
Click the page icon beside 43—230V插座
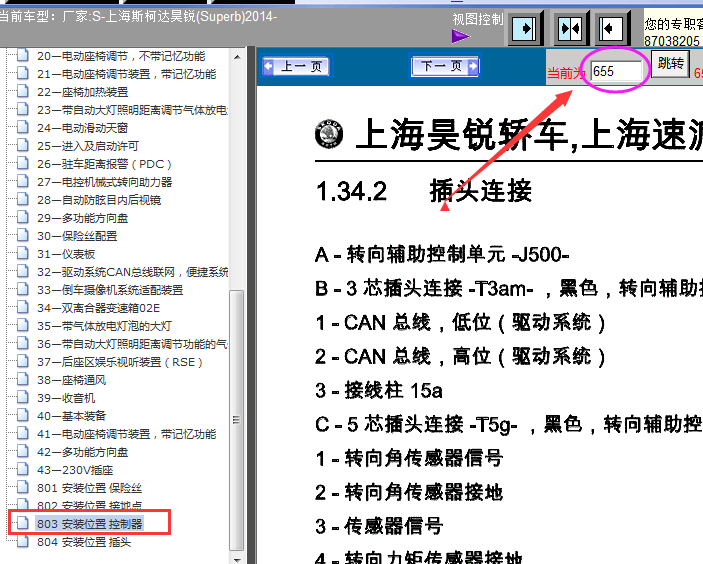click(23, 469)
